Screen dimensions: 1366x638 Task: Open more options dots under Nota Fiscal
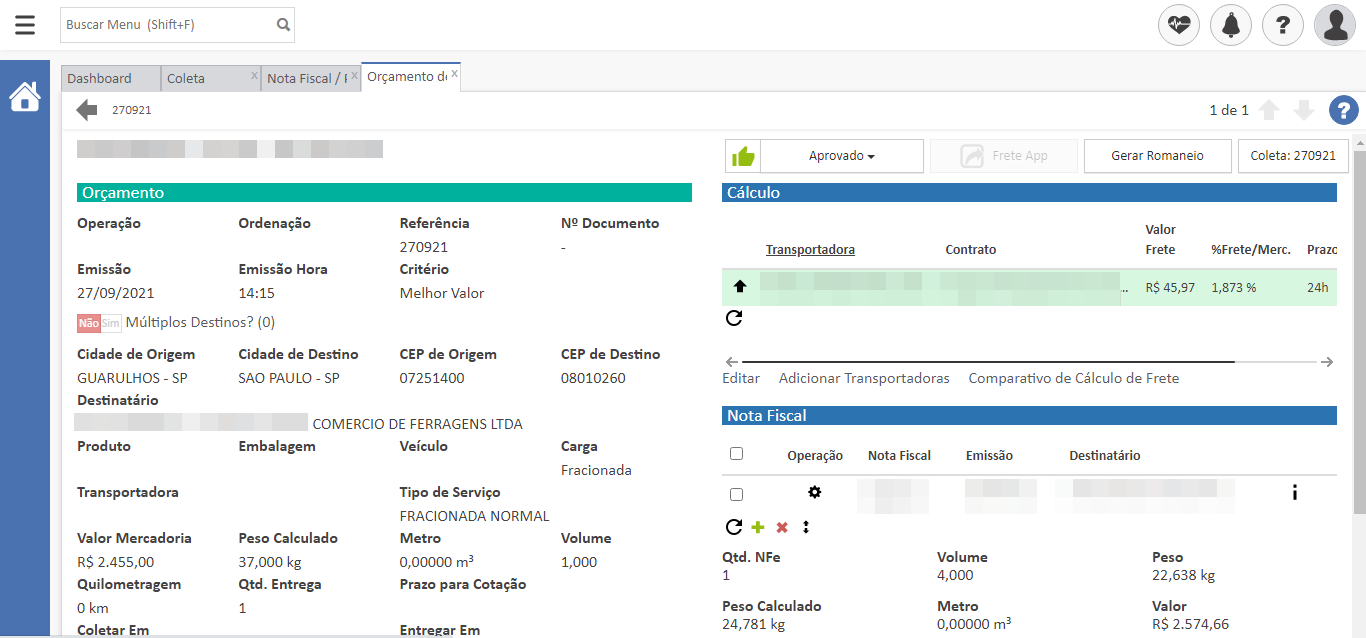tap(805, 527)
